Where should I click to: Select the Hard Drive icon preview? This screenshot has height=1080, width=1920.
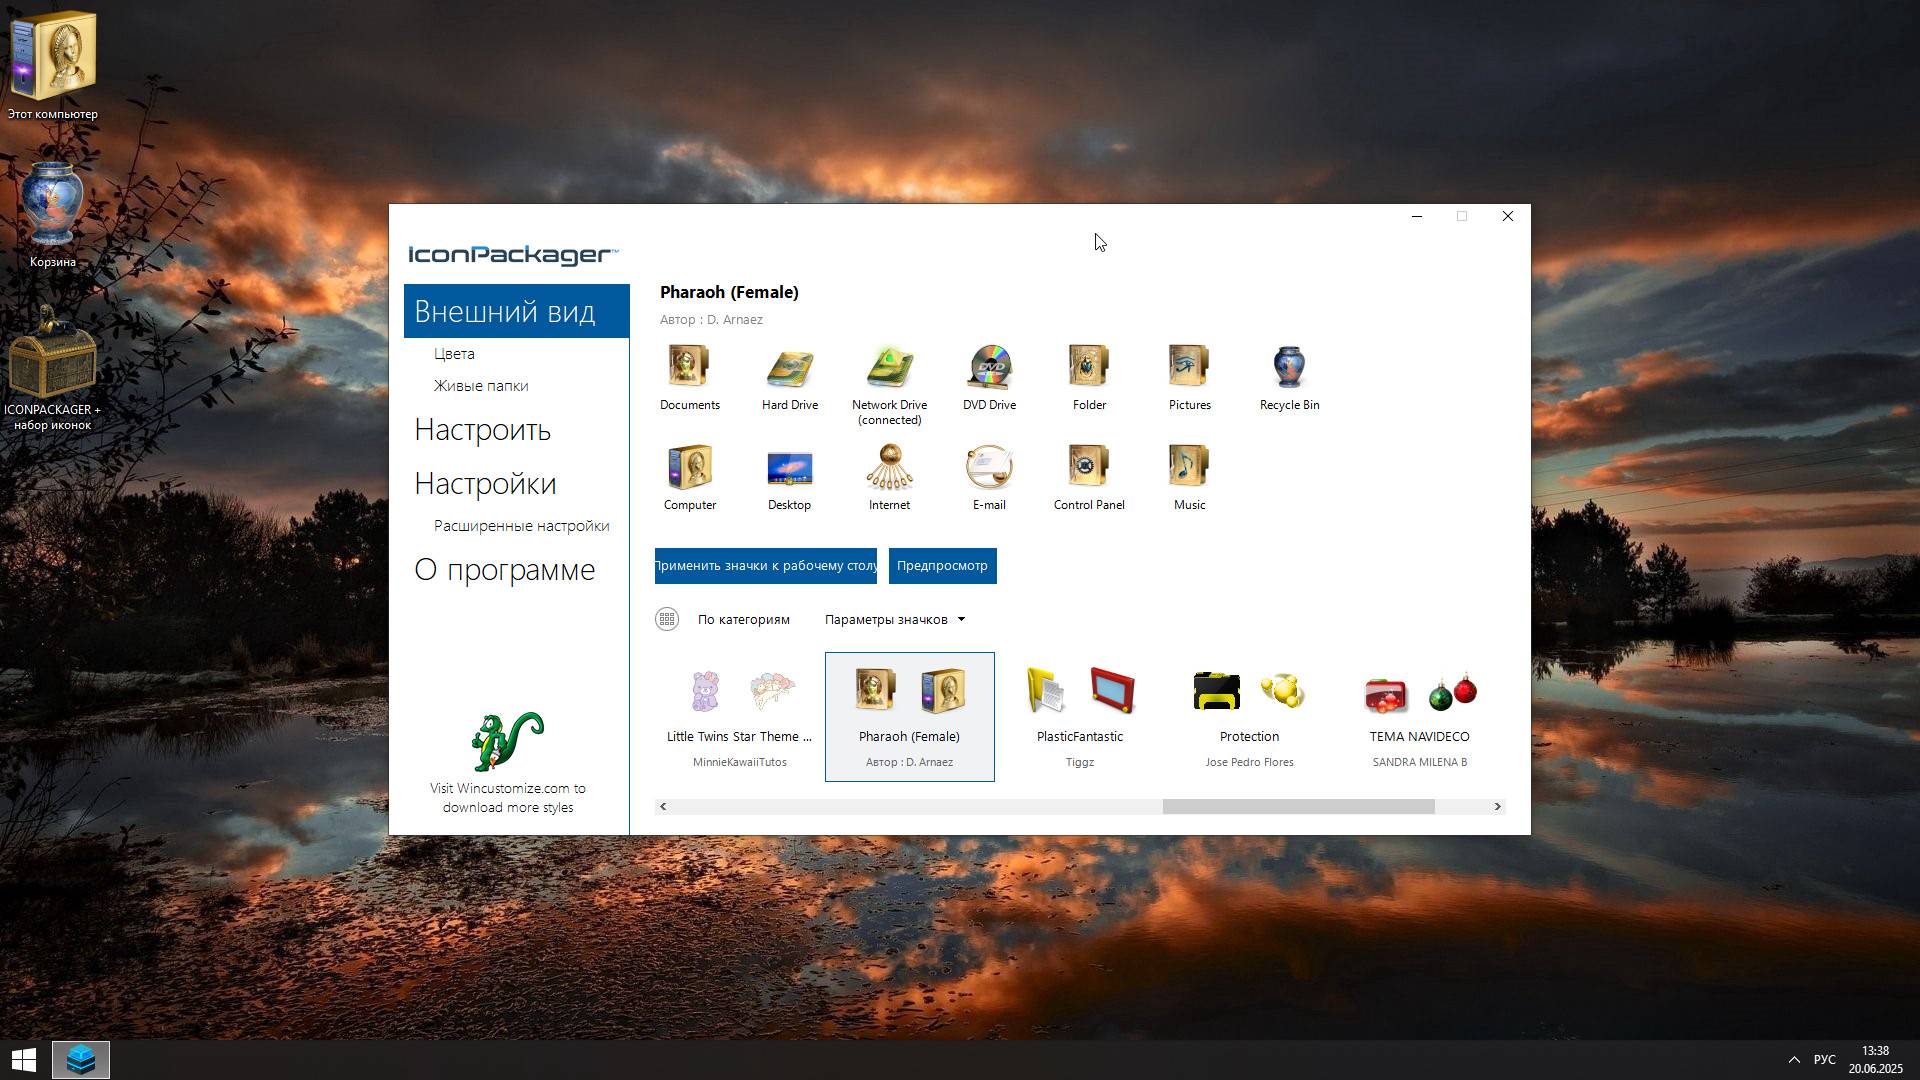(790, 367)
